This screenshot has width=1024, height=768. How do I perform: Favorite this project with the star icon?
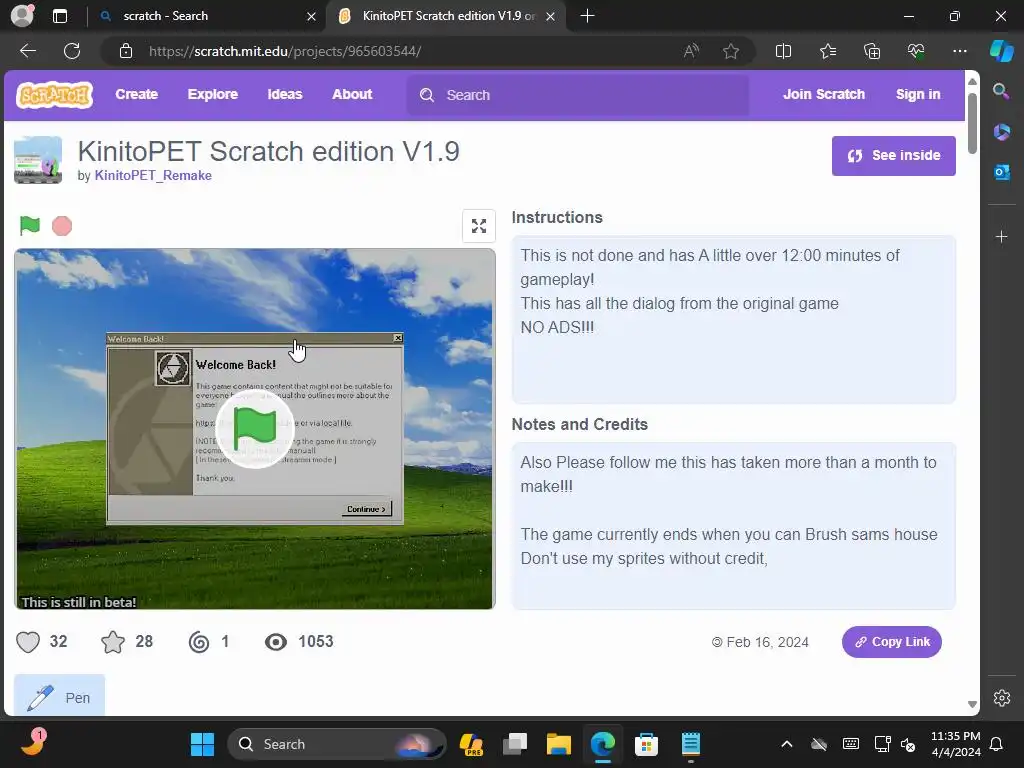pos(113,642)
